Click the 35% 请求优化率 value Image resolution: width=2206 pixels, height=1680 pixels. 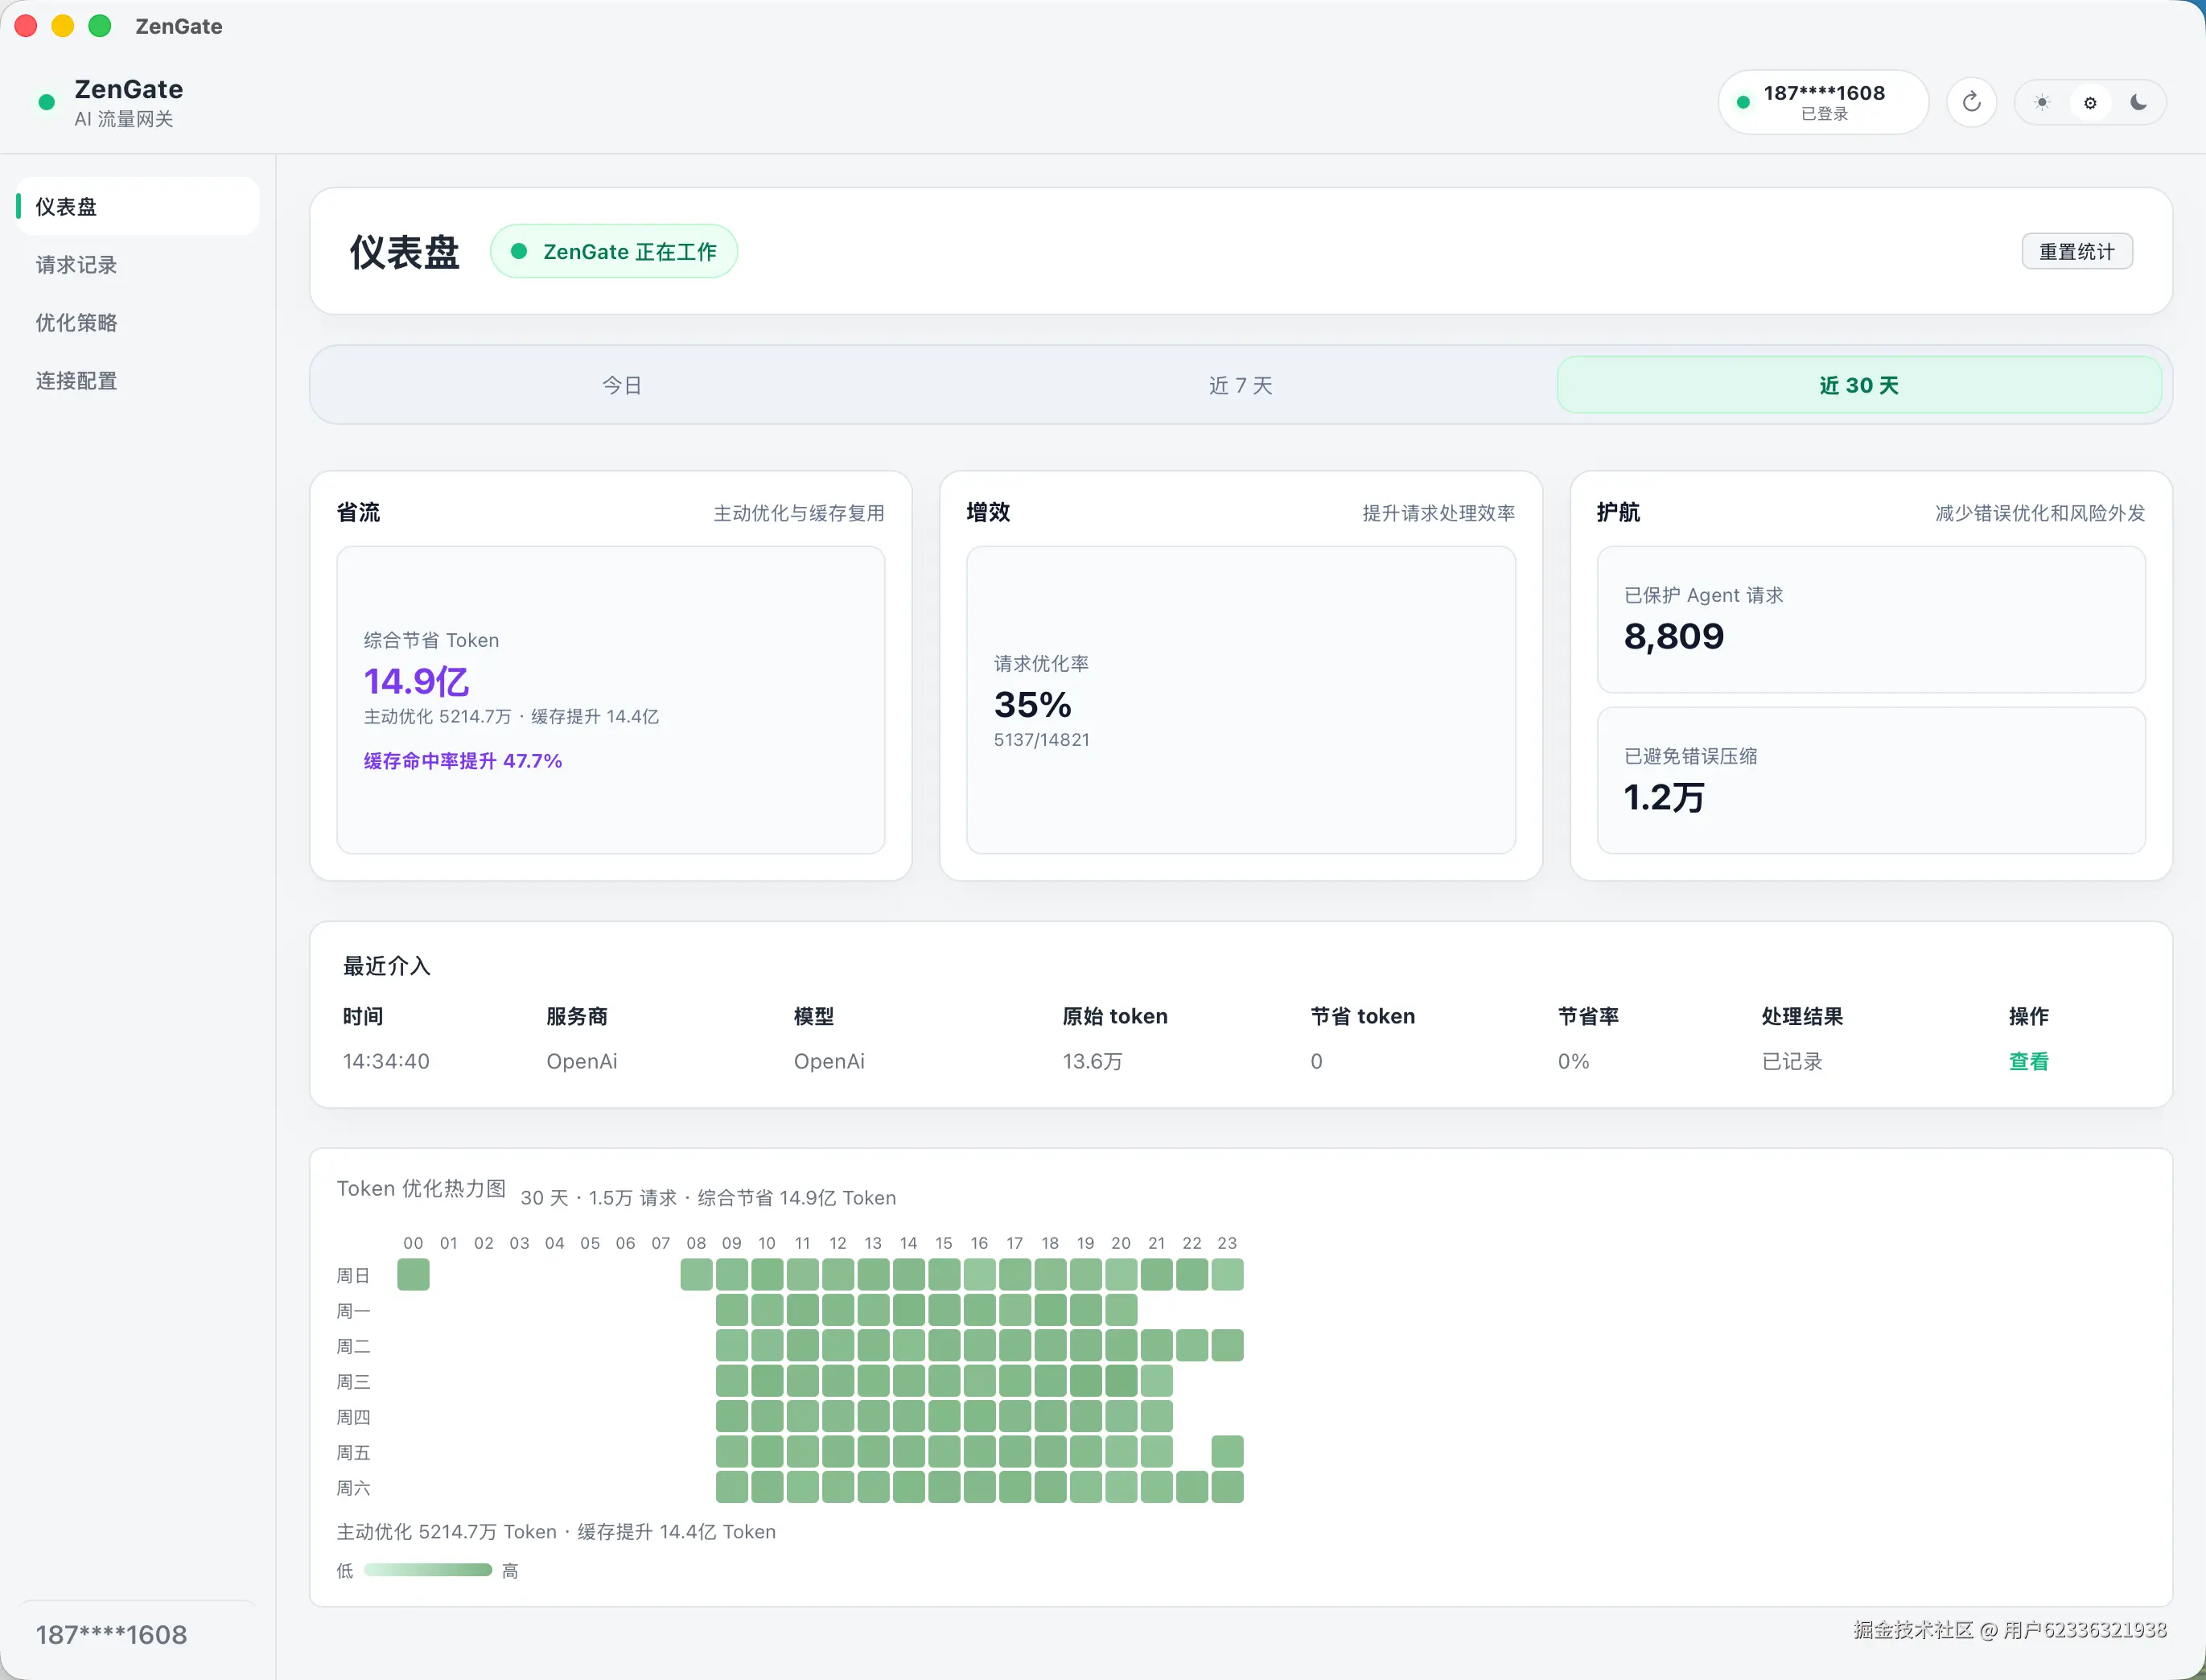pos(1032,704)
